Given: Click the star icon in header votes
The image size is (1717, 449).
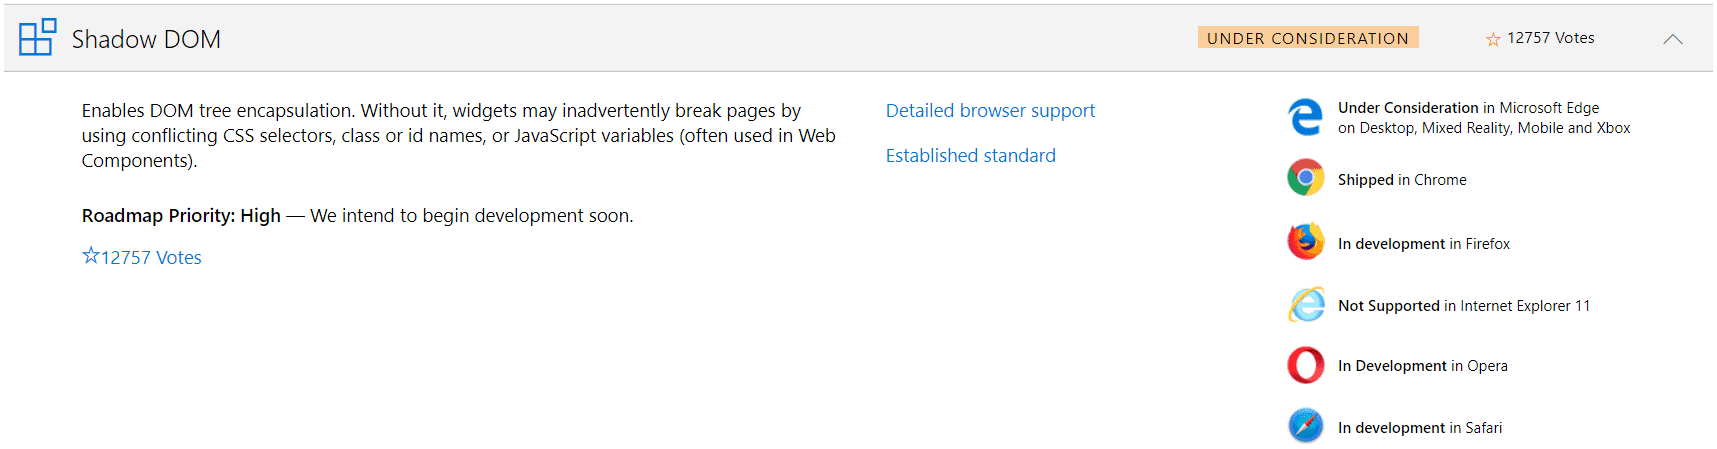Looking at the screenshot, I should pyautogui.click(x=1493, y=39).
